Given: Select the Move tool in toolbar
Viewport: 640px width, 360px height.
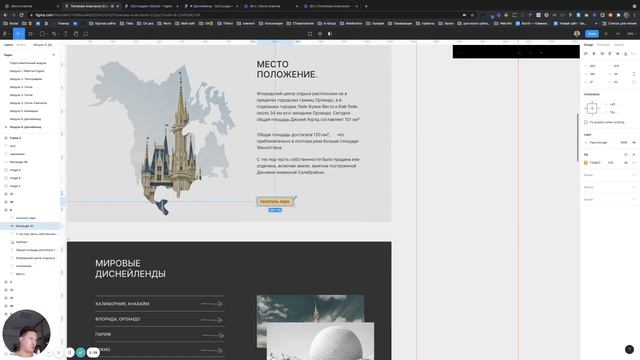Looking at the screenshot, I should (x=18, y=34).
